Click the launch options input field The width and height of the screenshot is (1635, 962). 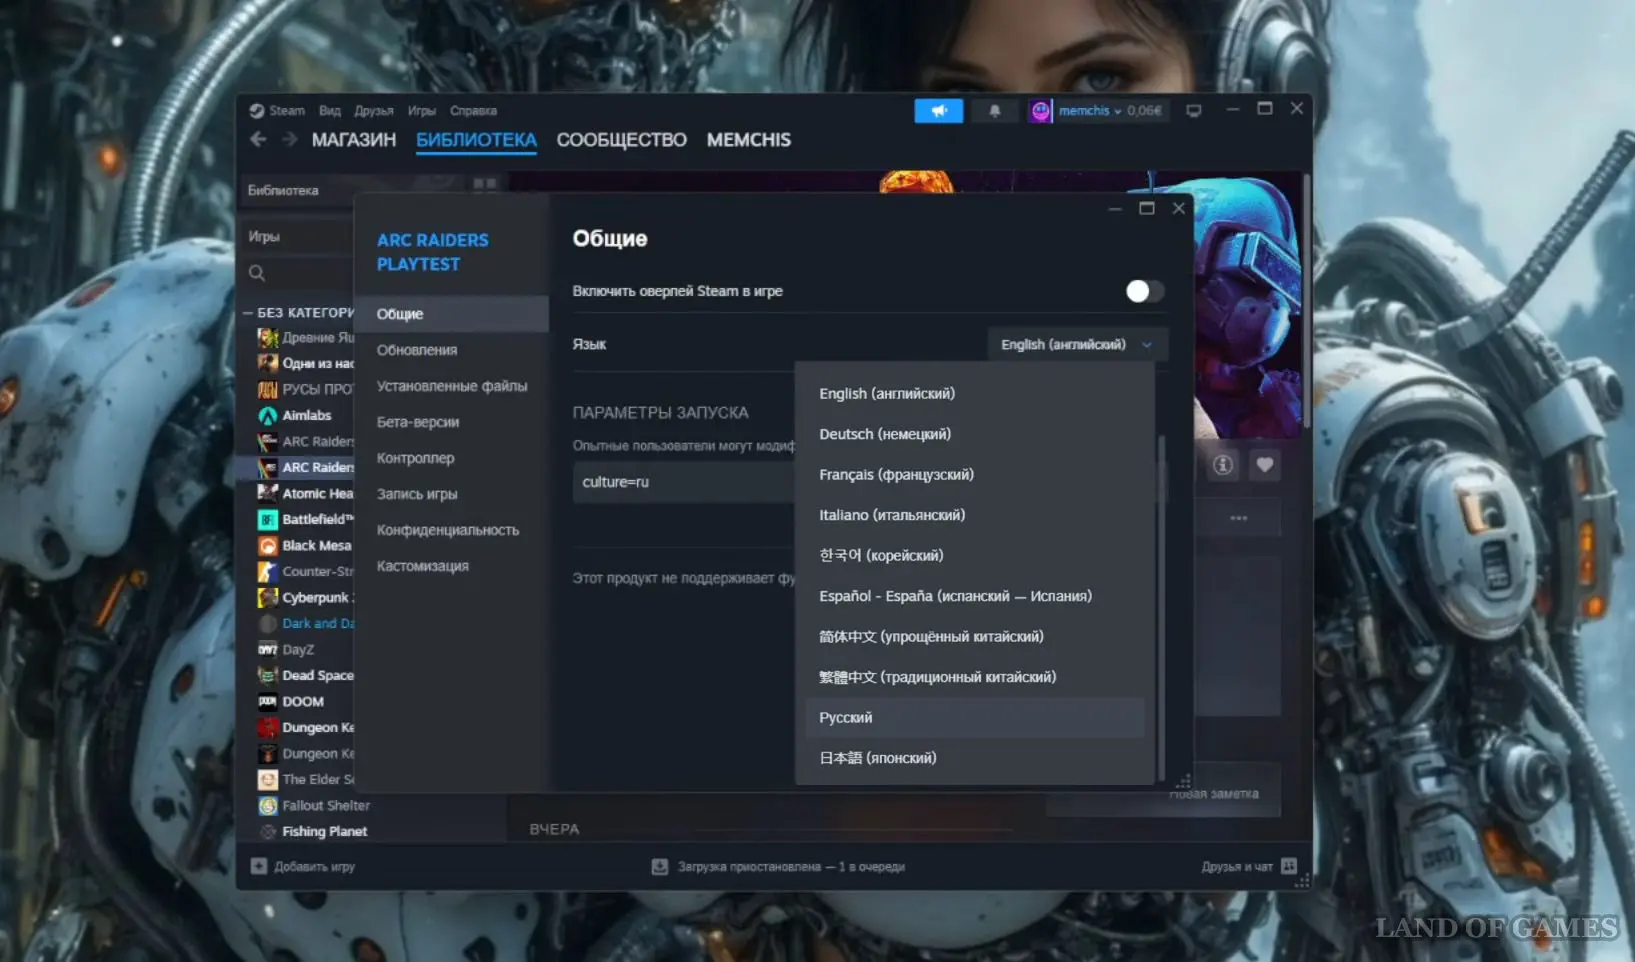click(x=682, y=482)
